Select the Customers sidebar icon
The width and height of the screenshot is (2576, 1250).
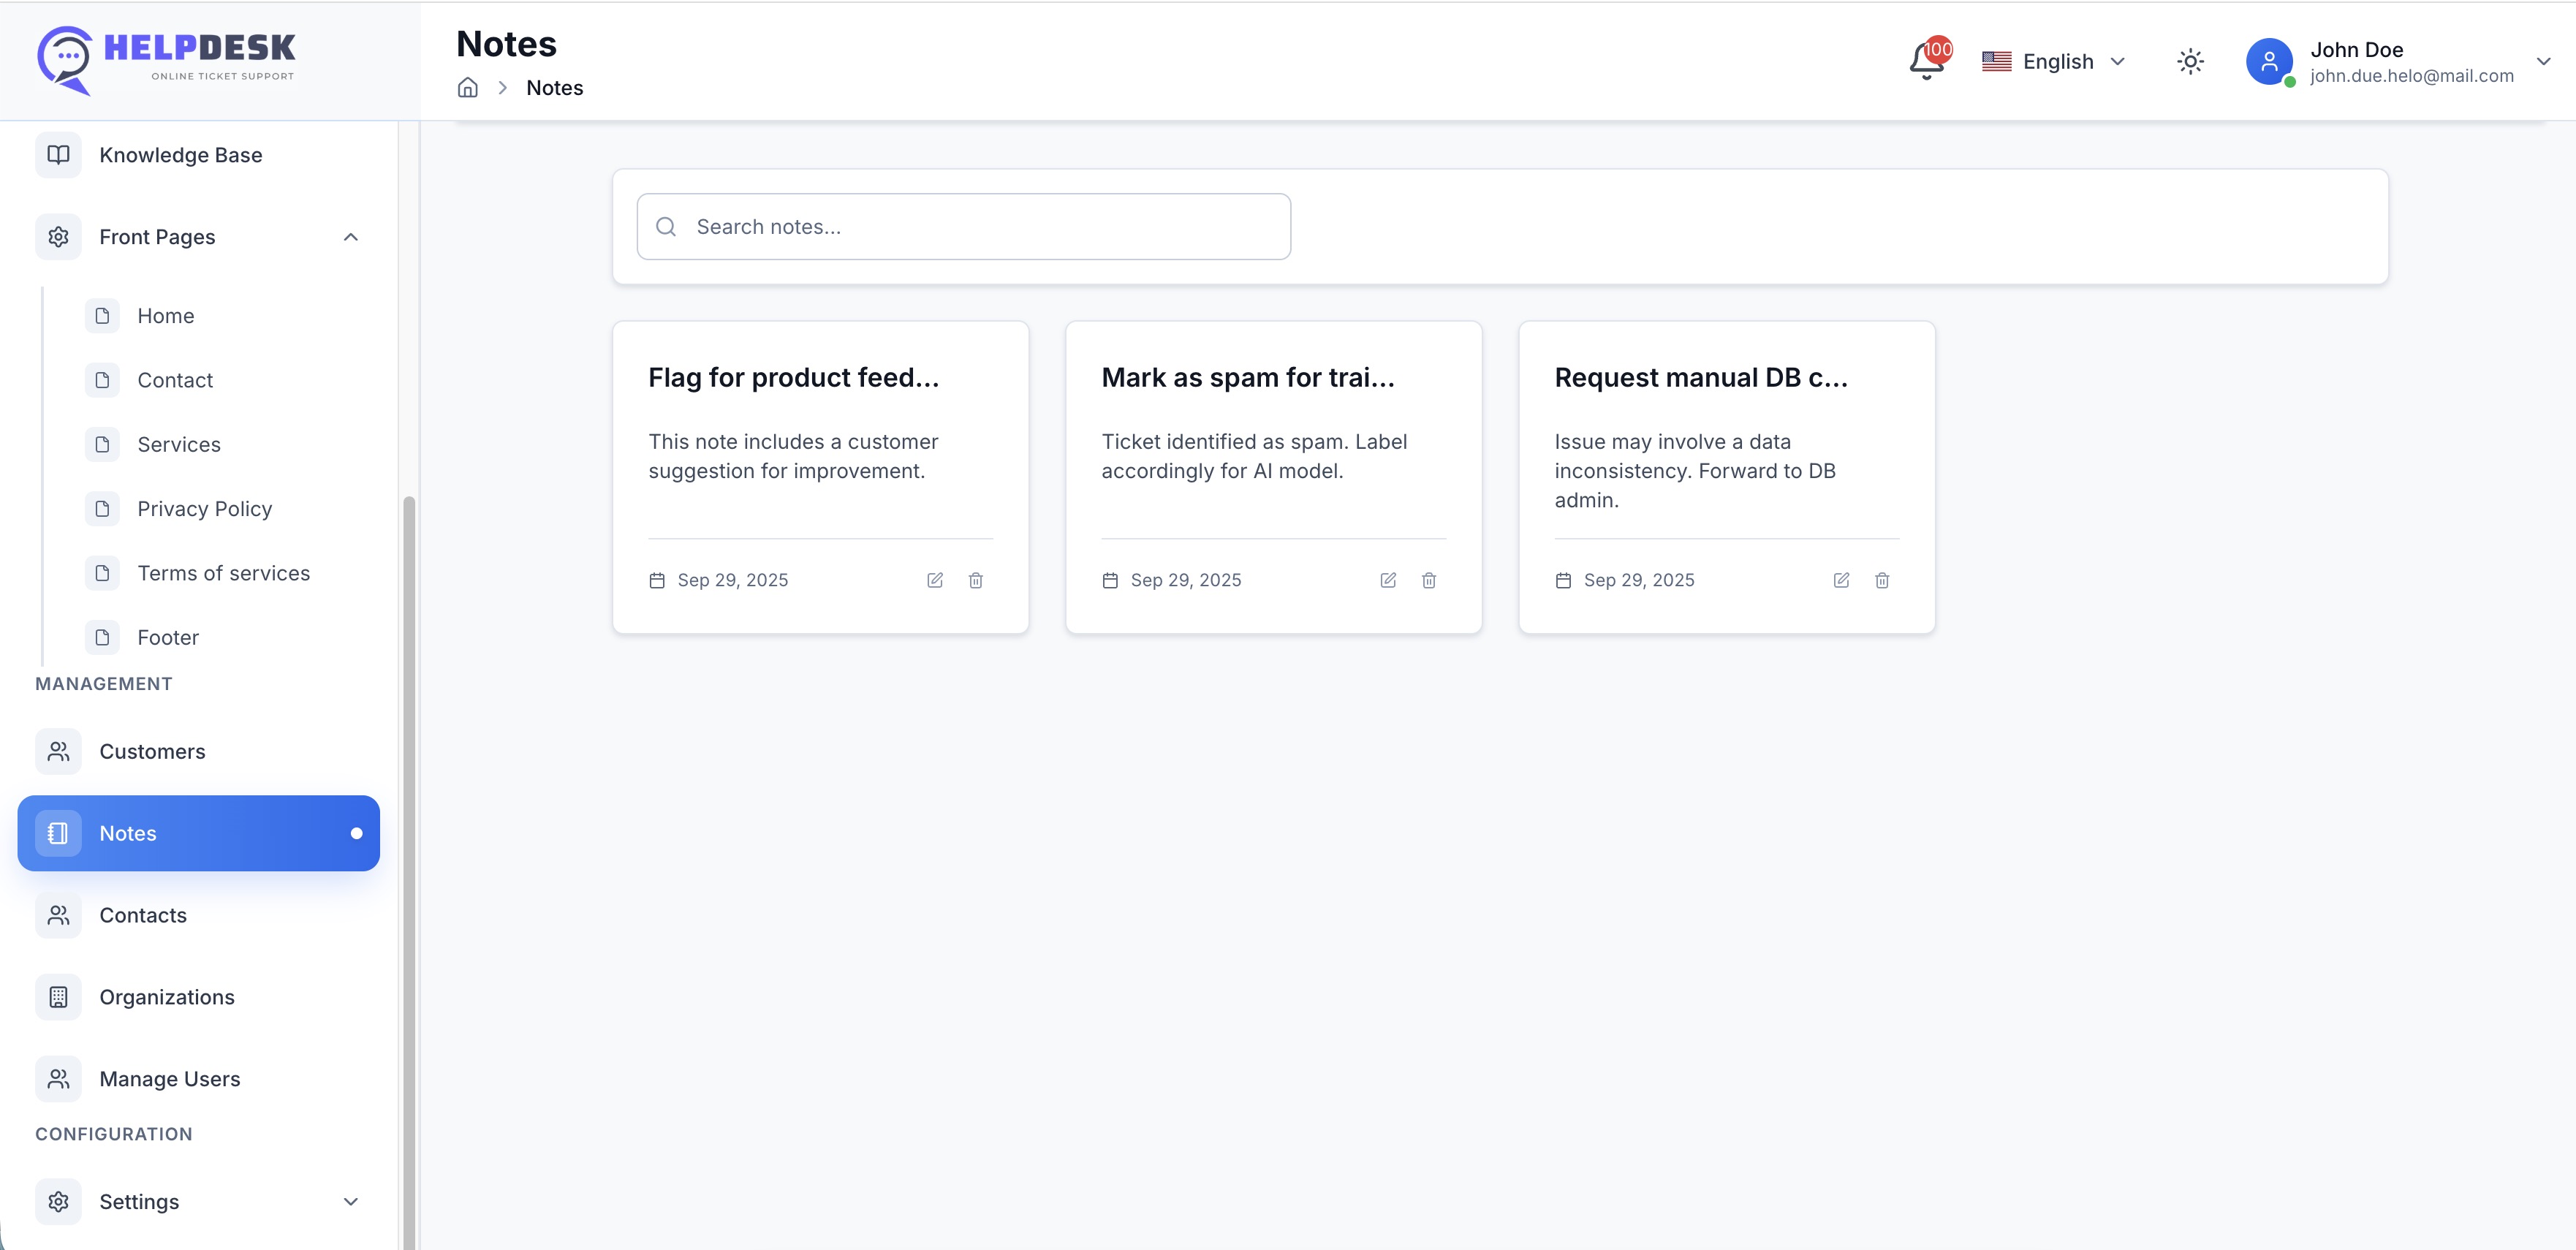point(57,751)
